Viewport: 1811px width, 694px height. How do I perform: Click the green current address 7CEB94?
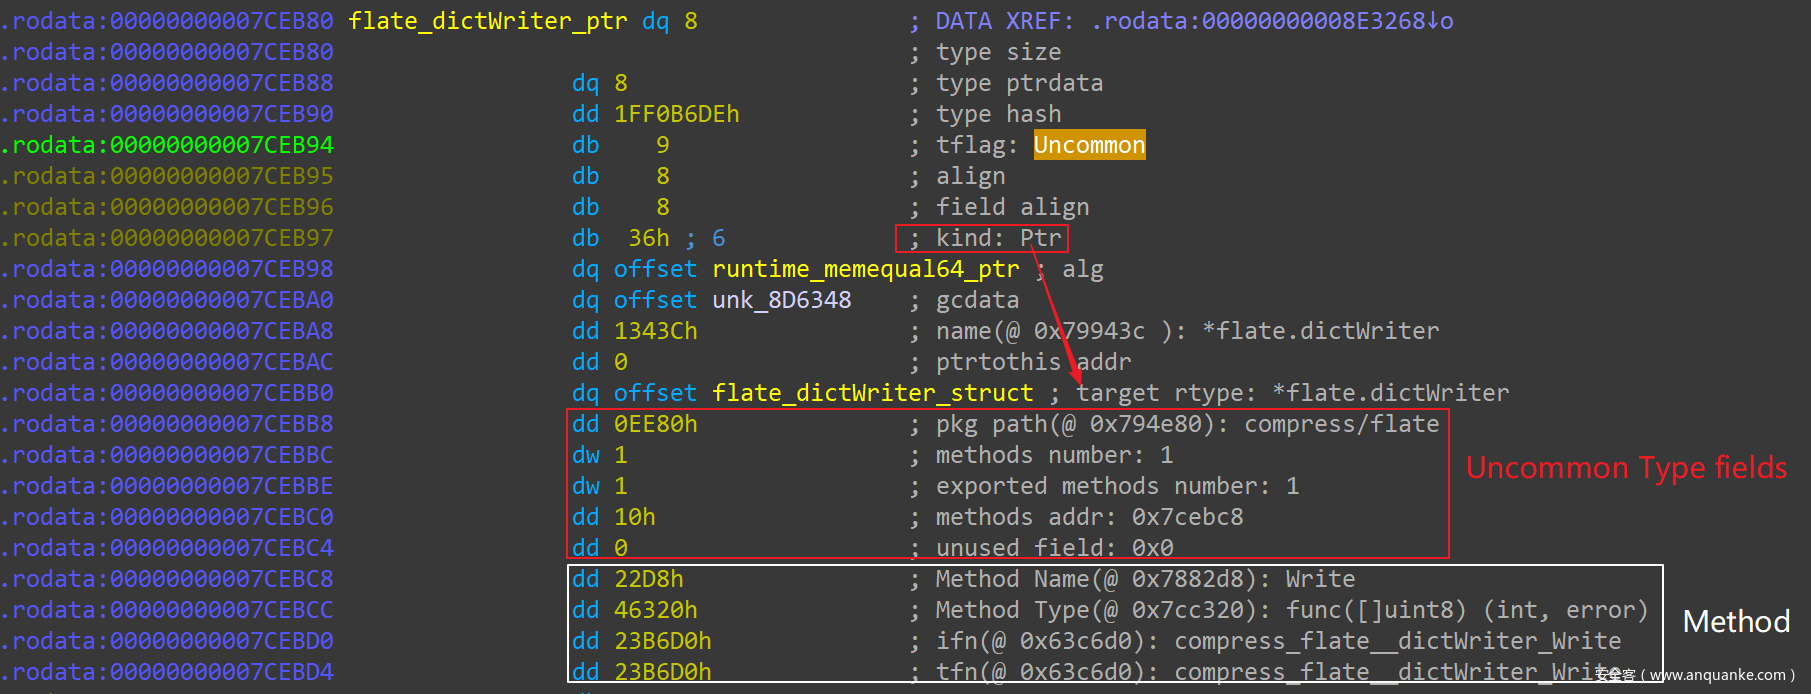(168, 145)
